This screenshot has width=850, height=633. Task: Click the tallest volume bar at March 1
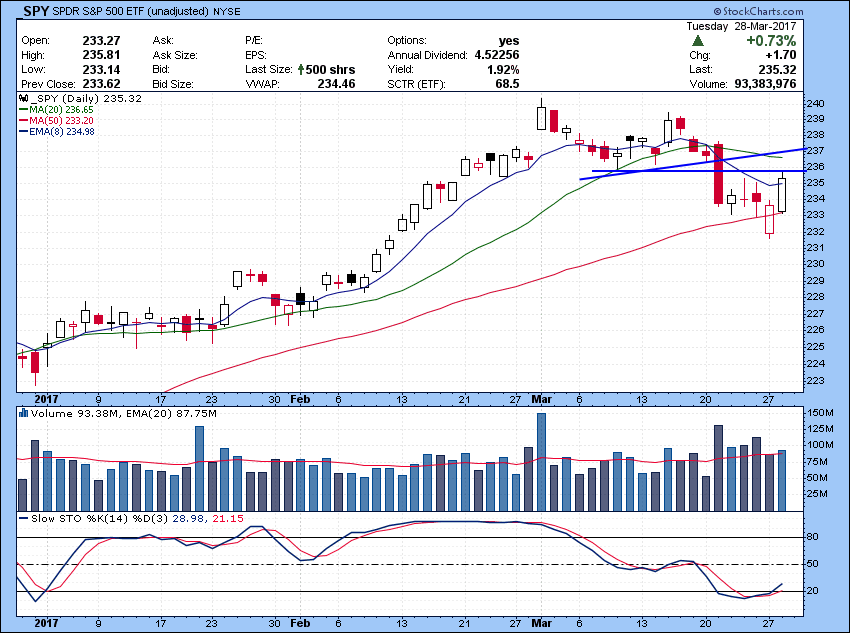point(542,462)
